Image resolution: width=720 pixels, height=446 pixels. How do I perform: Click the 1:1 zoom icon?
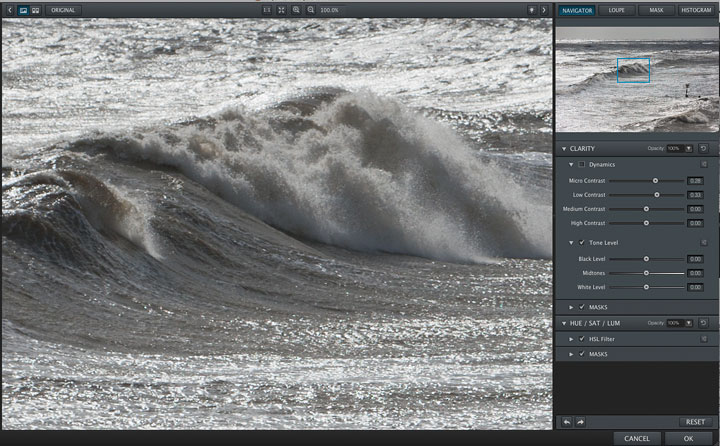coord(267,10)
